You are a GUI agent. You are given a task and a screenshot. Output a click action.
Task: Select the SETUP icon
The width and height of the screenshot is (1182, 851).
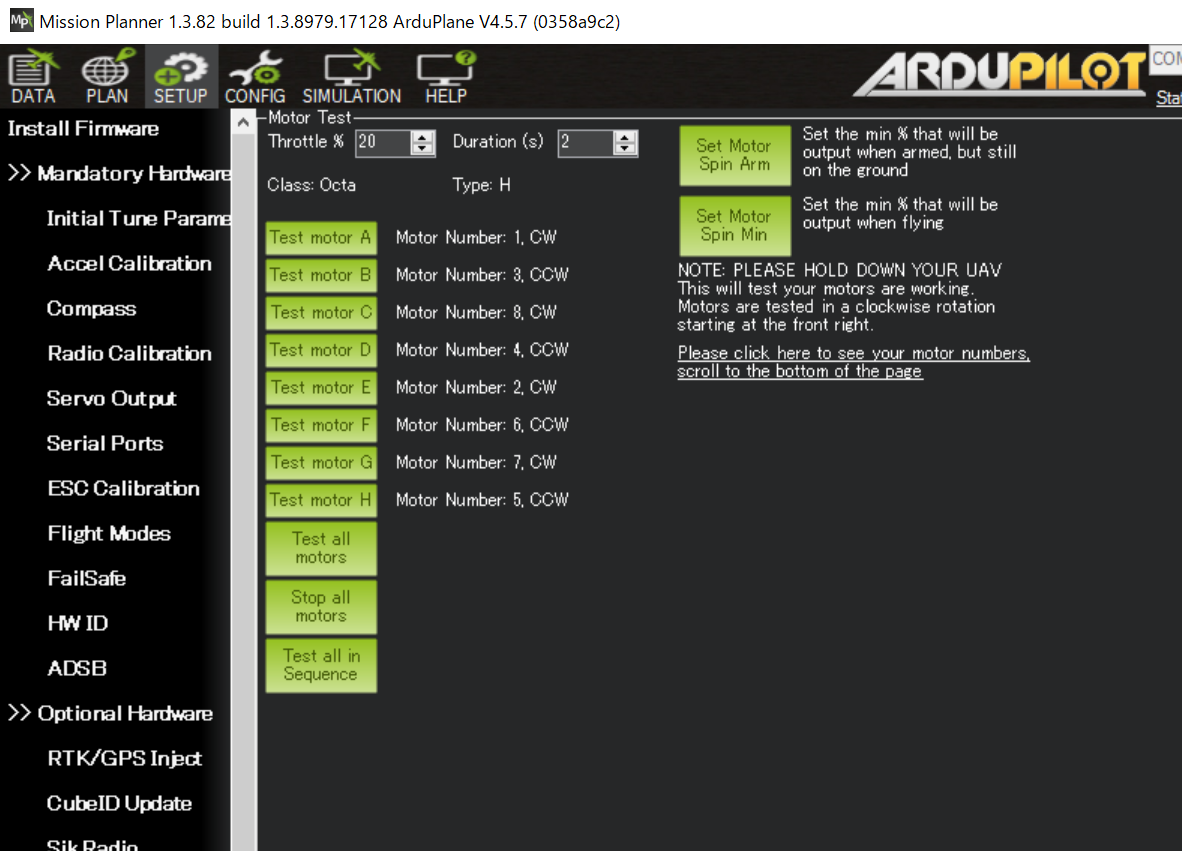click(180, 75)
